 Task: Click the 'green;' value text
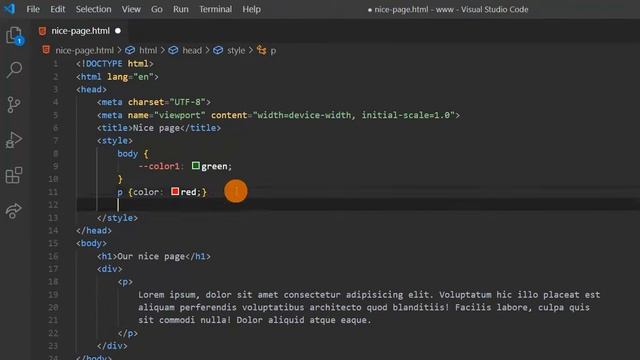tap(216, 167)
